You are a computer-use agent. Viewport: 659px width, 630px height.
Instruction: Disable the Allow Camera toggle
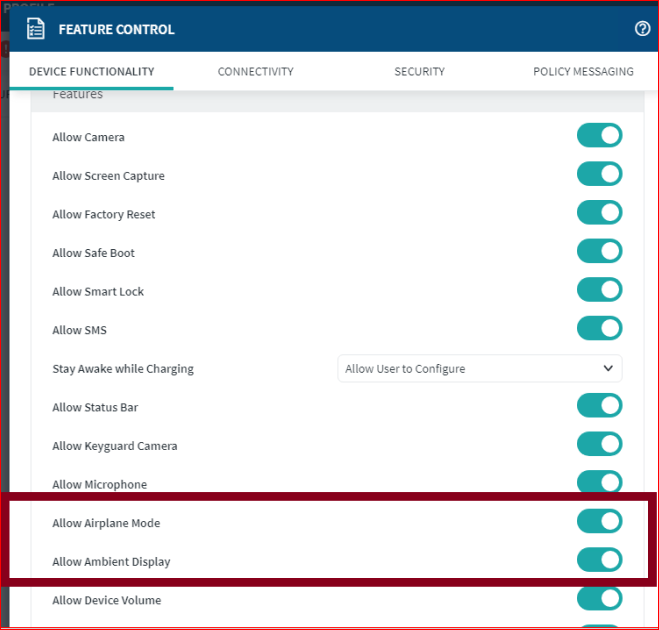[599, 136]
